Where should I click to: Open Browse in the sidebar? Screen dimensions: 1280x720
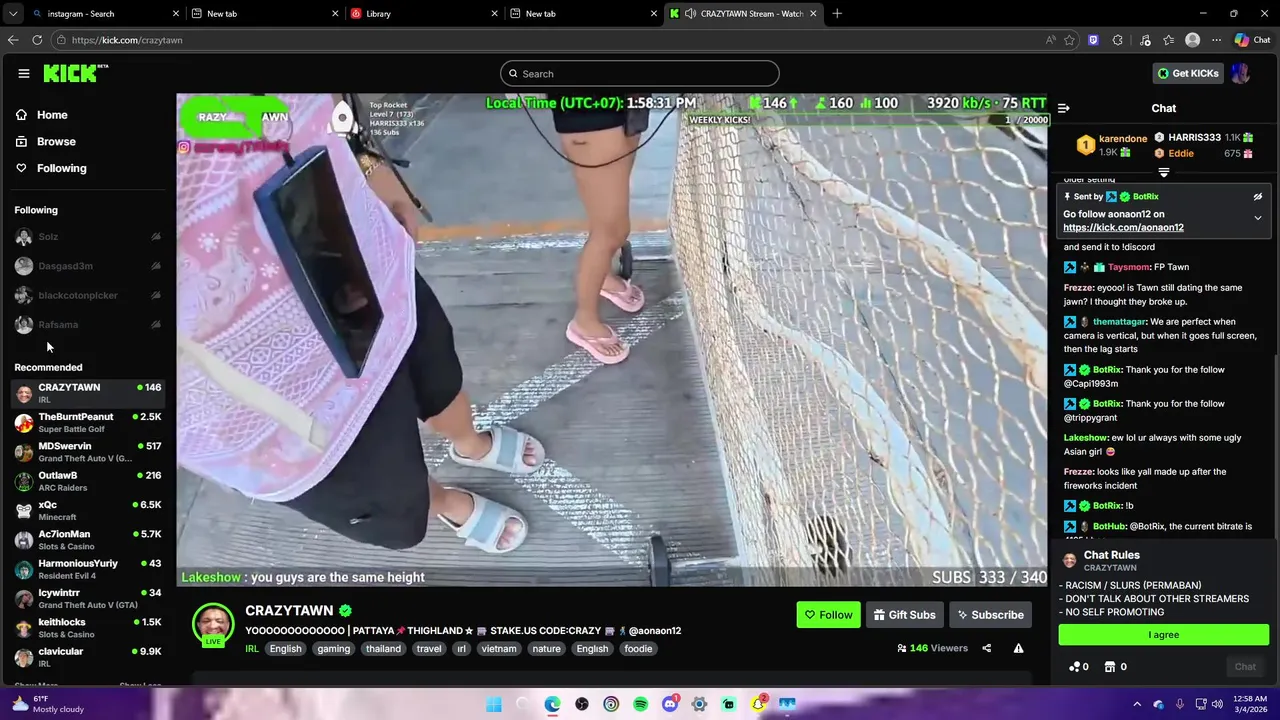(x=56, y=142)
